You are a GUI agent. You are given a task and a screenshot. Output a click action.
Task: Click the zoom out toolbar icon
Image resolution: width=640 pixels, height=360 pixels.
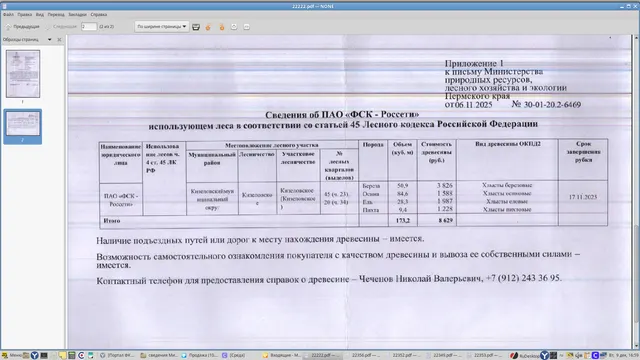tap(234, 27)
